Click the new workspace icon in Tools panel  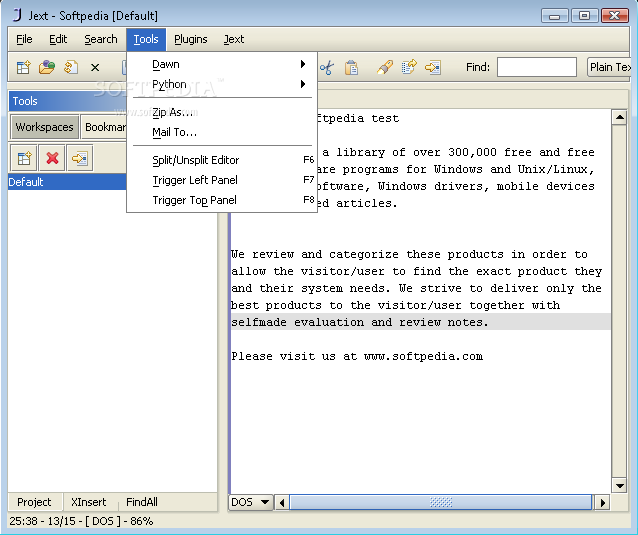[x=24, y=158]
